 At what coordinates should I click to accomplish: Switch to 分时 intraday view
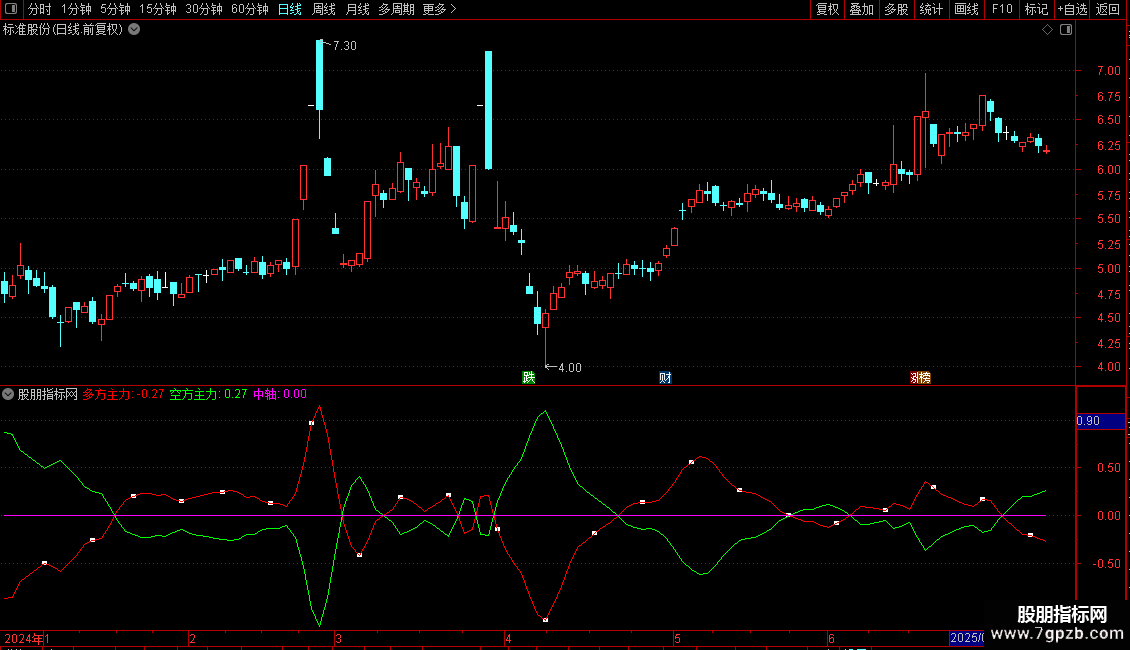click(x=40, y=9)
